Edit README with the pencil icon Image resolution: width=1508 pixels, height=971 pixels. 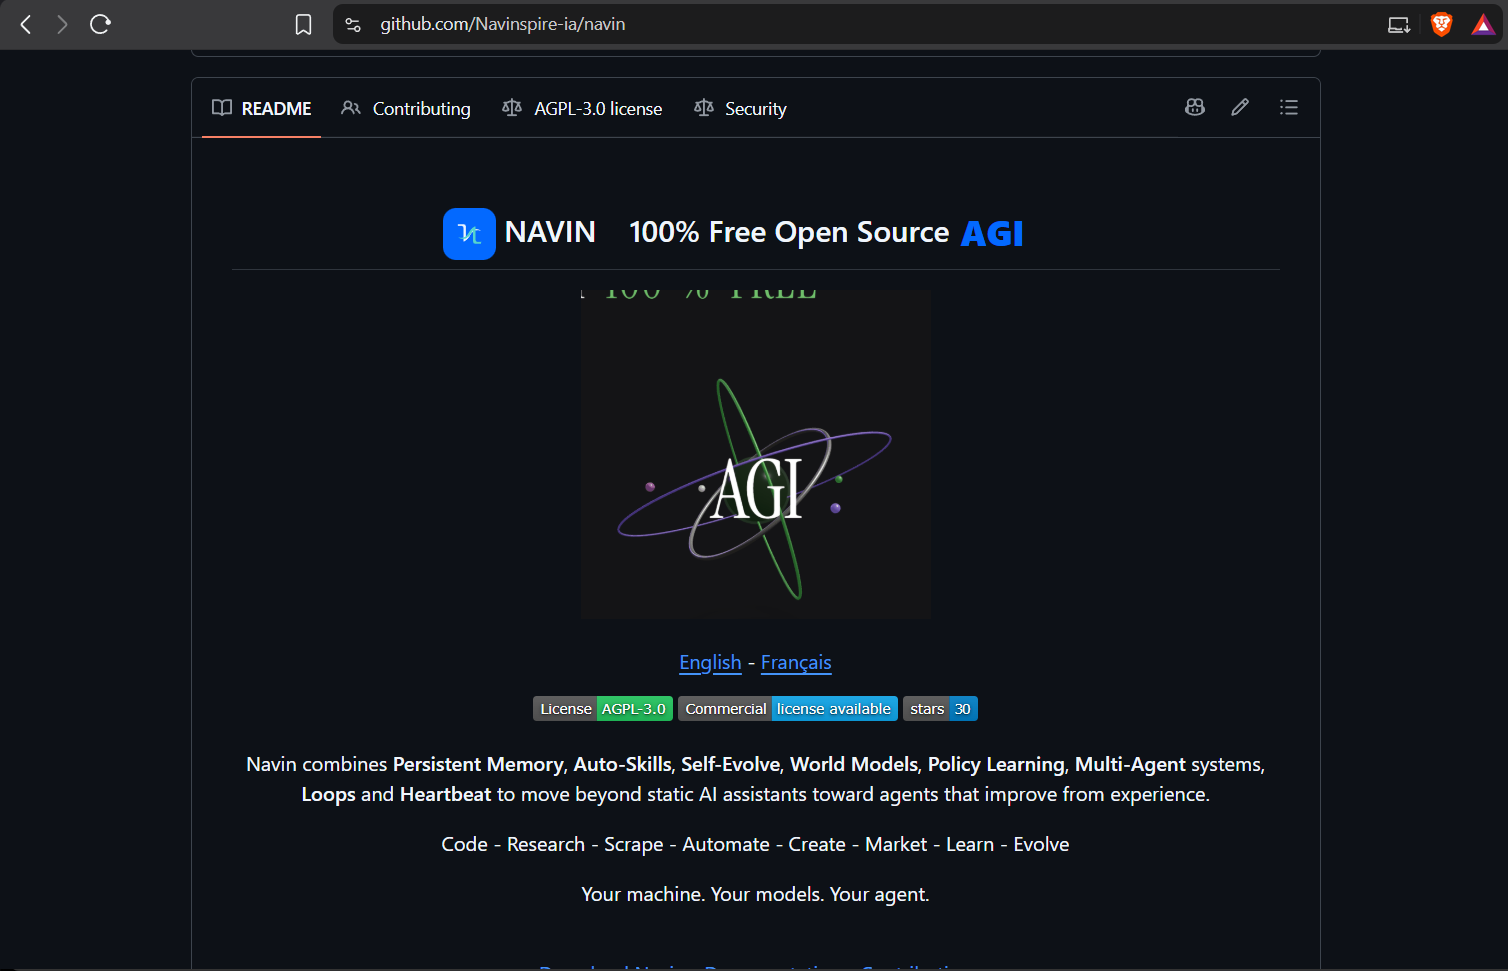(1240, 107)
